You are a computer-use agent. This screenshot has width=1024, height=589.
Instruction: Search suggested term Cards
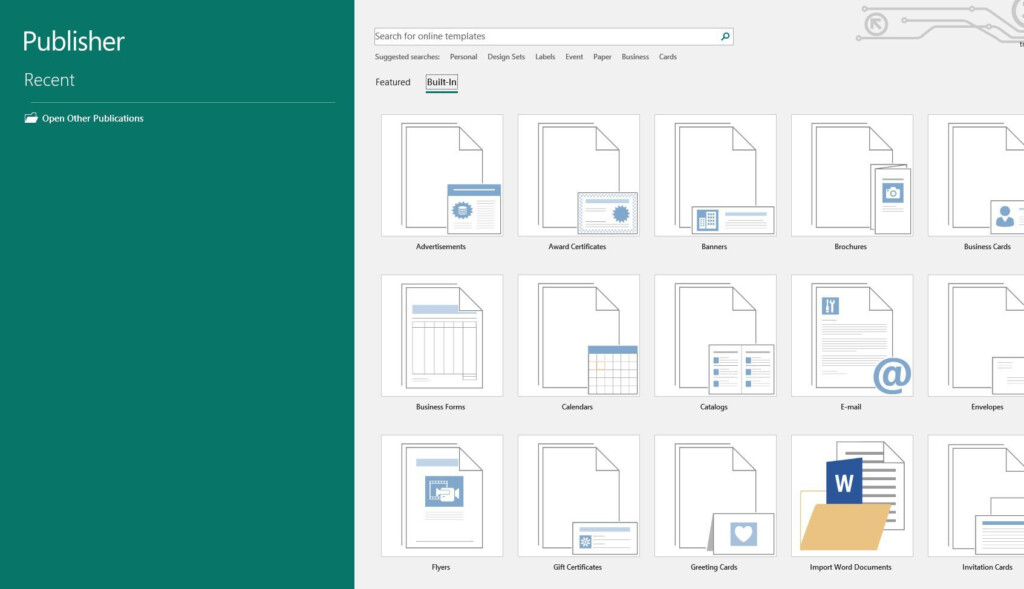tap(667, 57)
